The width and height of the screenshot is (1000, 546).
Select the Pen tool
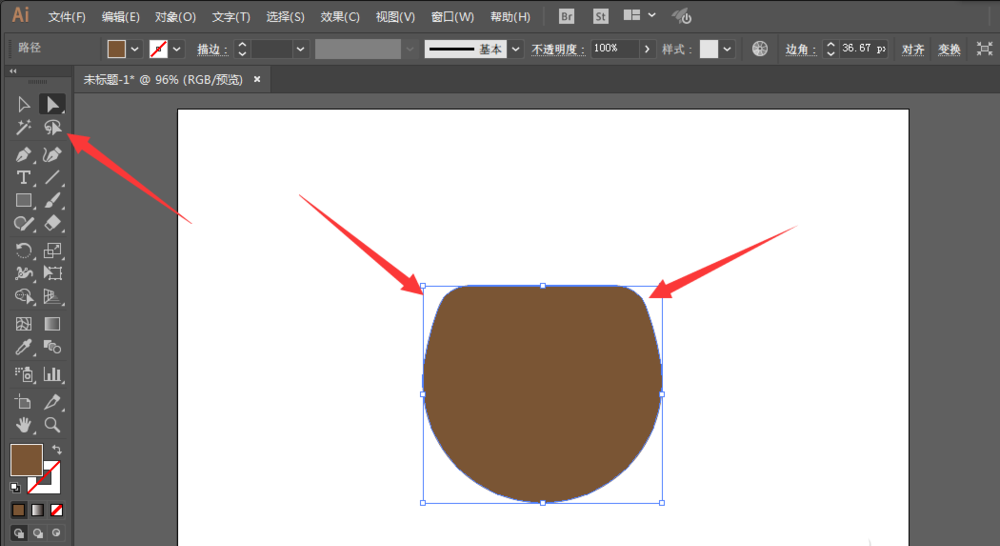tap(24, 154)
